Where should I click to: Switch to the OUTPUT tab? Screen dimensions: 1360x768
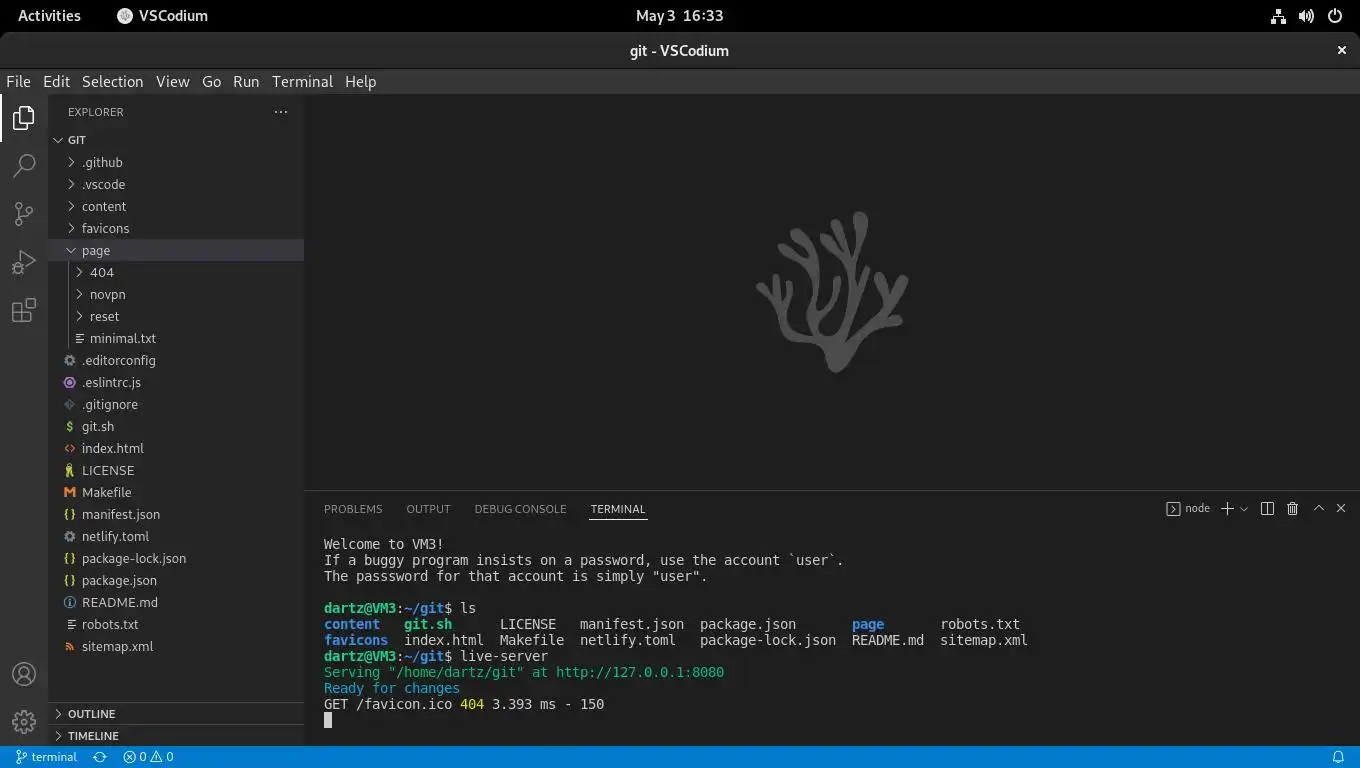428,509
